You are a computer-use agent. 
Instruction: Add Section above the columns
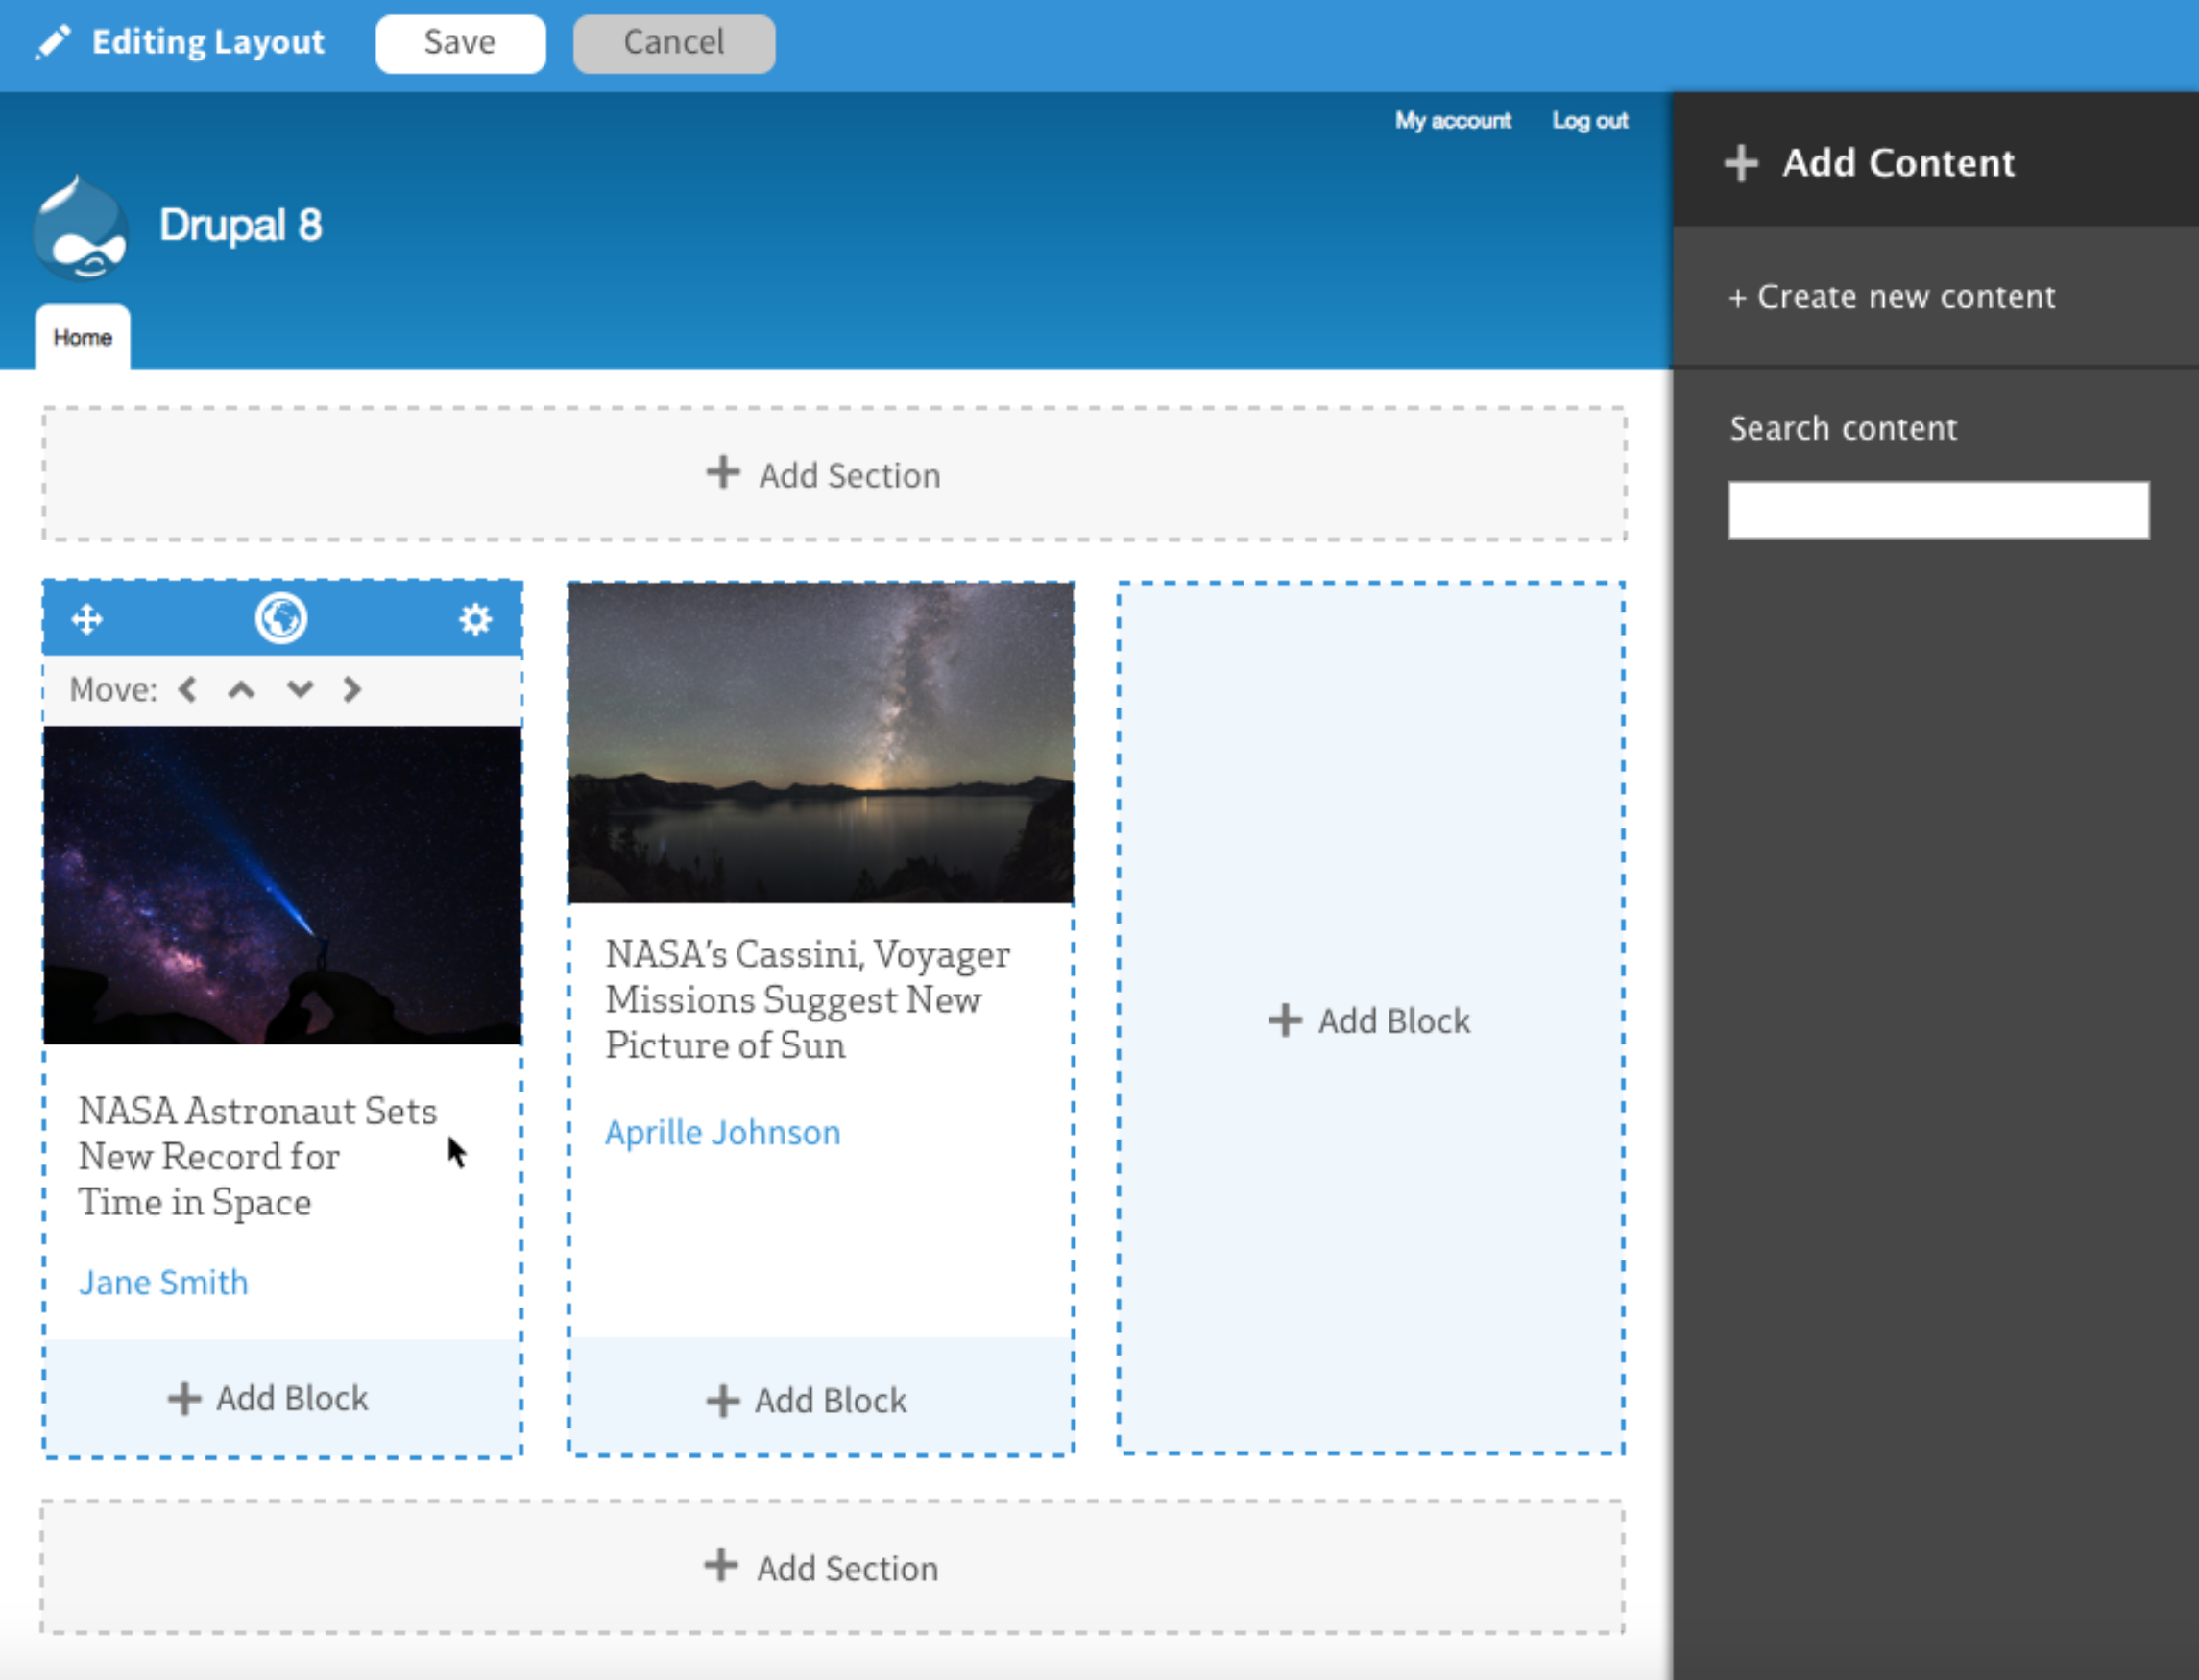pyautogui.click(x=834, y=474)
